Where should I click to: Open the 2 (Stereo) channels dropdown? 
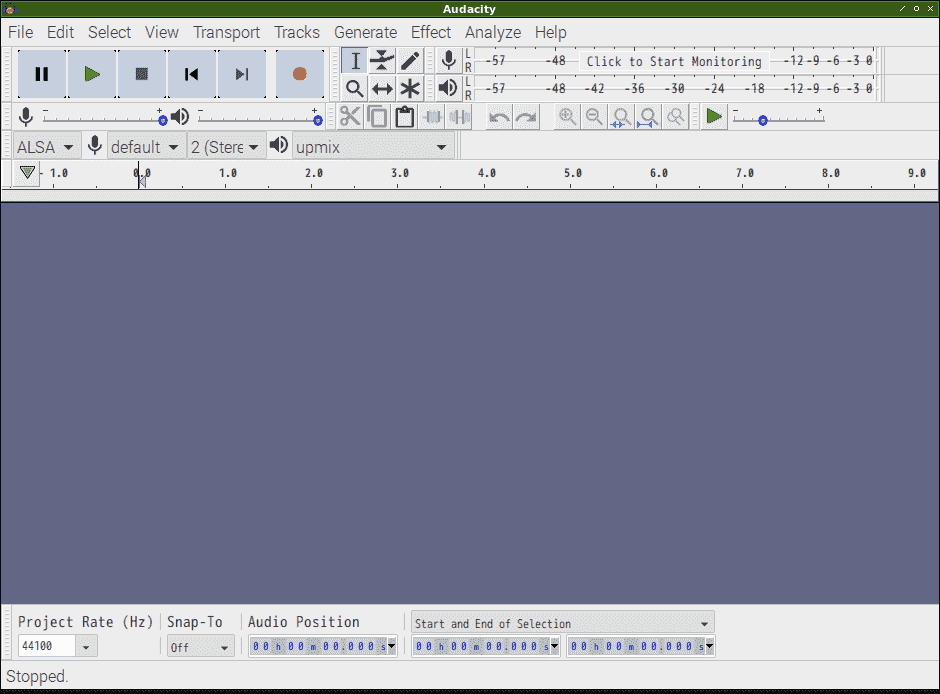click(x=225, y=147)
